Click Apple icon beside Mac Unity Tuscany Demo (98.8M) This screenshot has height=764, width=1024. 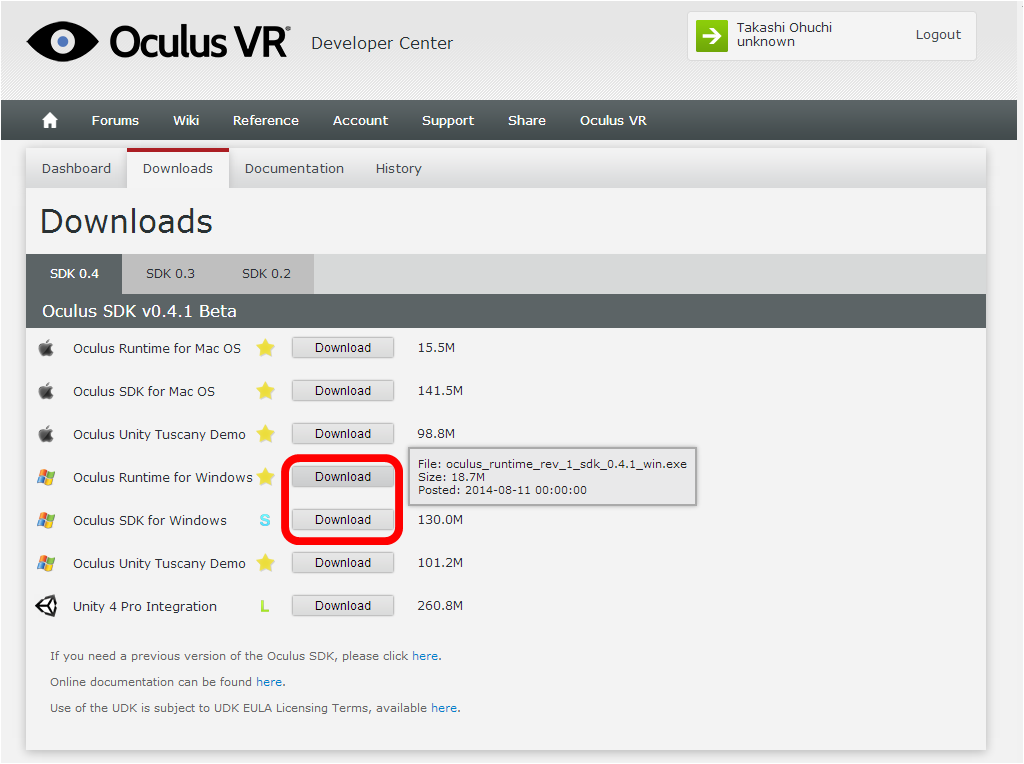pyautogui.click(x=46, y=434)
